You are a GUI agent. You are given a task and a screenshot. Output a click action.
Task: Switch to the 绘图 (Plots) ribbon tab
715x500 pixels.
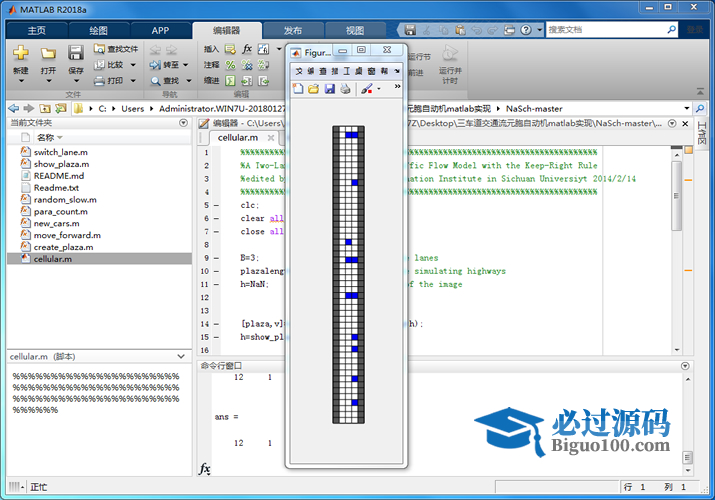(x=98, y=31)
